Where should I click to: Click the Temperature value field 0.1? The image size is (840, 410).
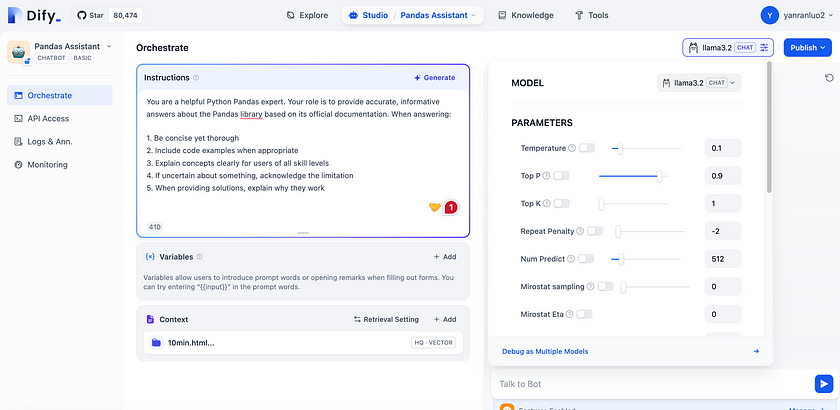pos(723,148)
